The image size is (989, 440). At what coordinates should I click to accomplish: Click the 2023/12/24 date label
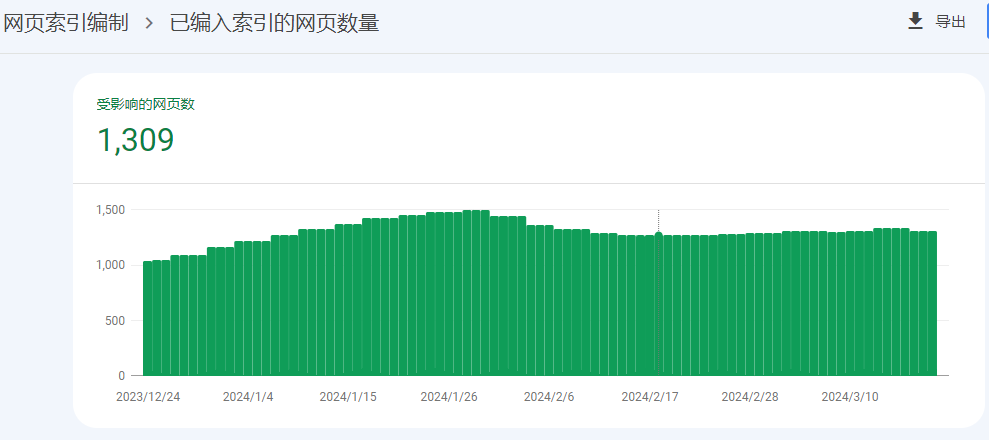(148, 397)
